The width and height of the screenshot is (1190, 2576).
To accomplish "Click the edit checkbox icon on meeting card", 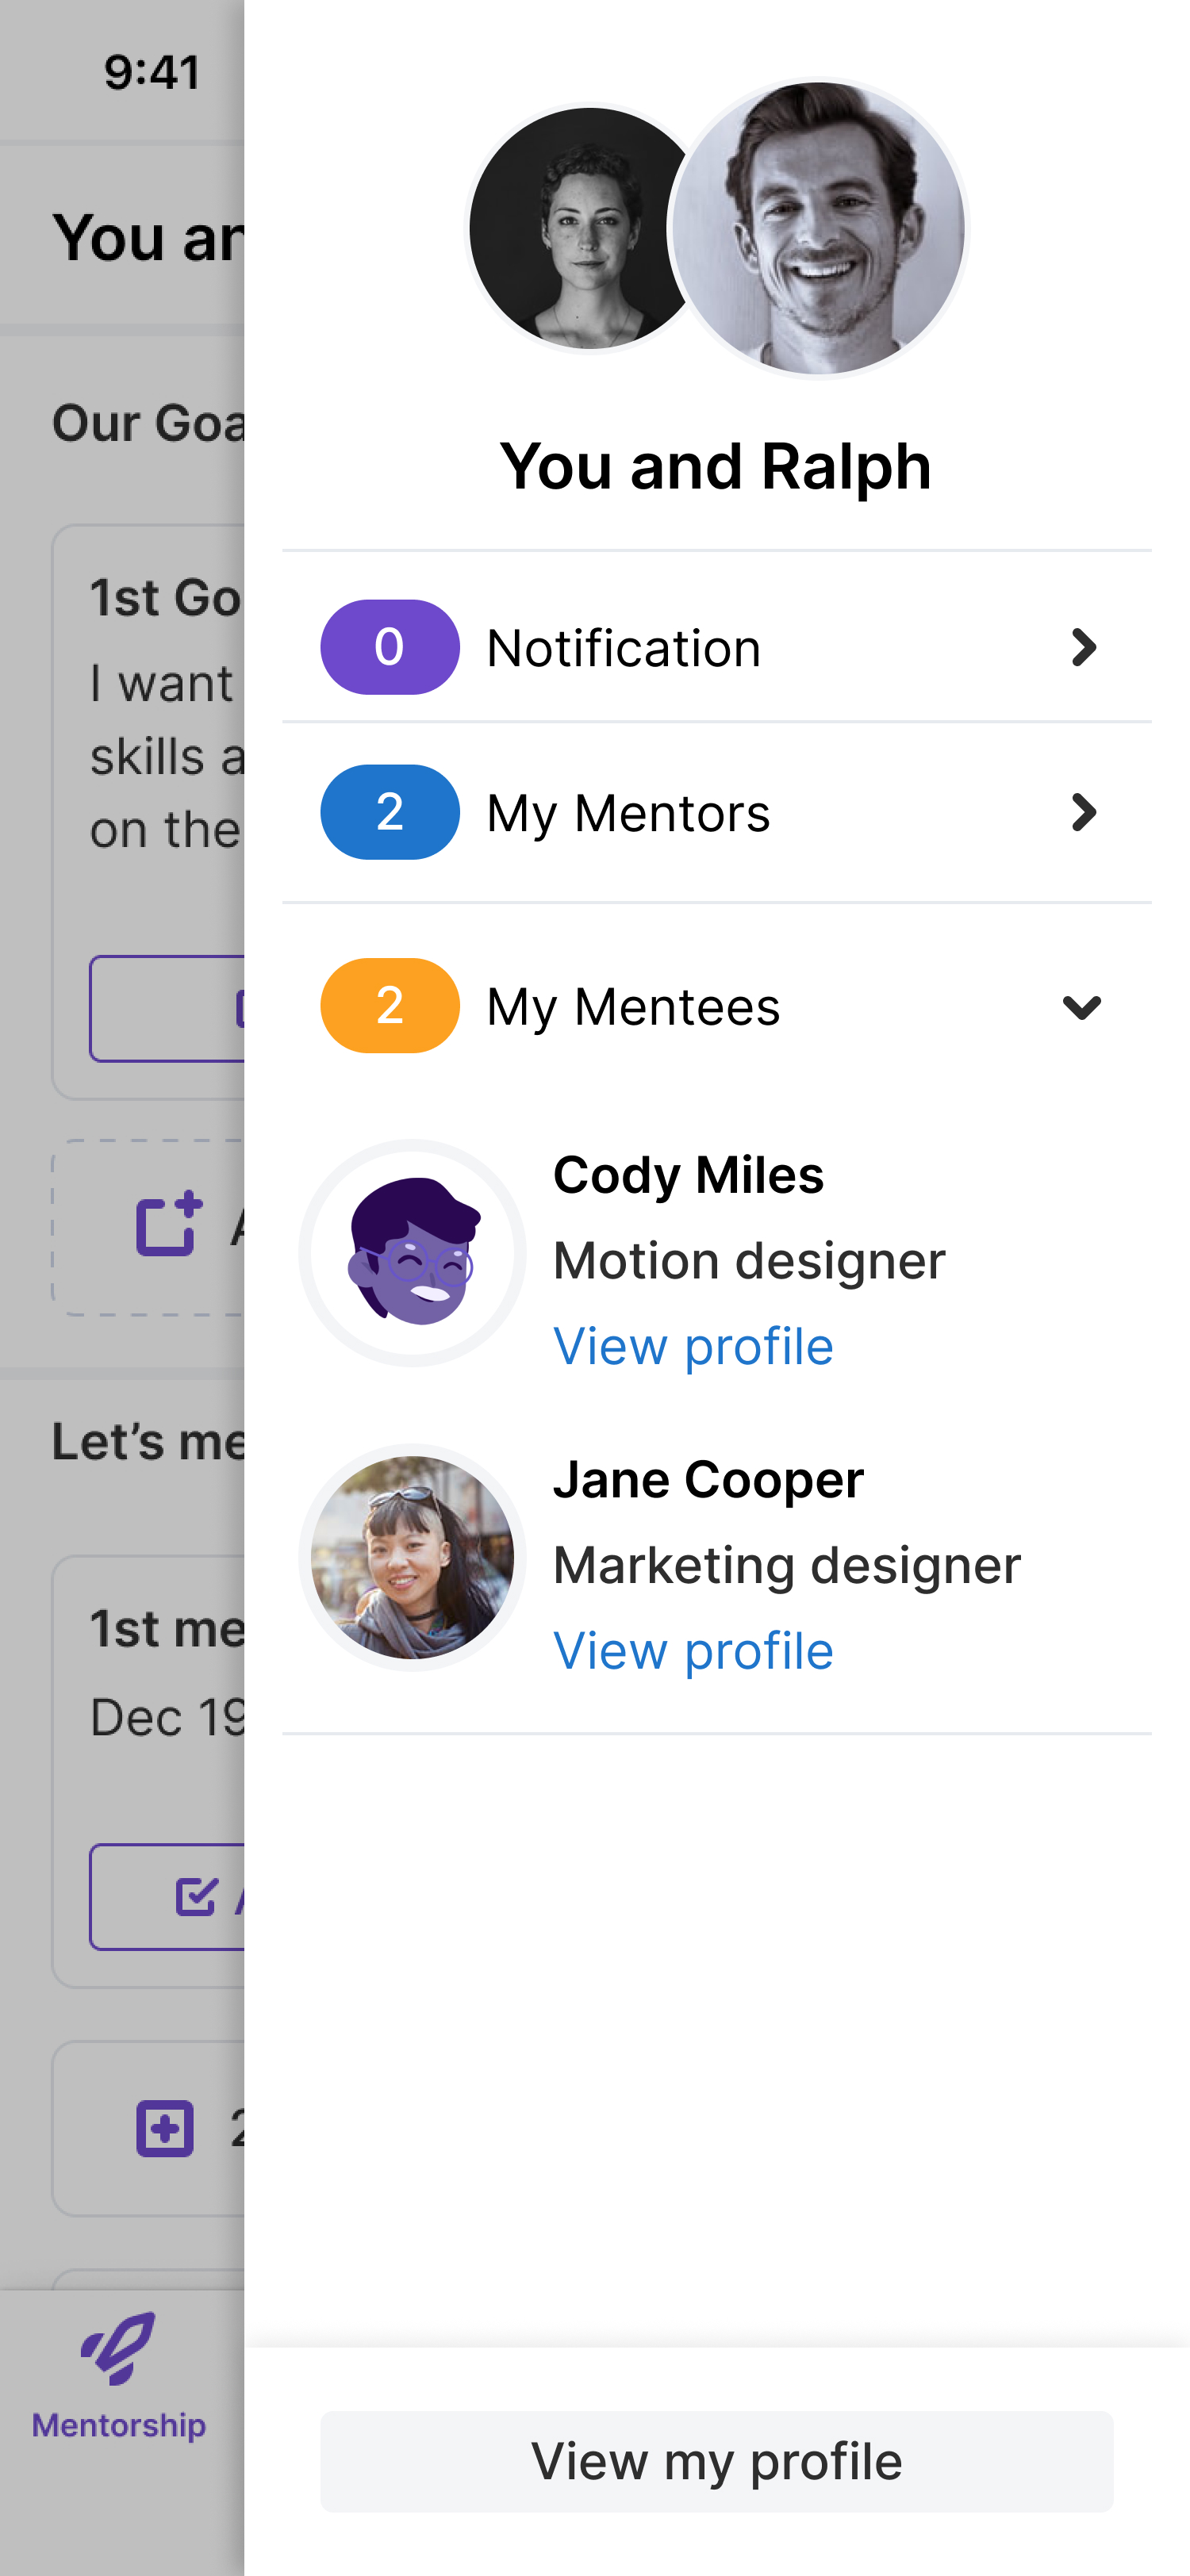I will point(196,1896).
